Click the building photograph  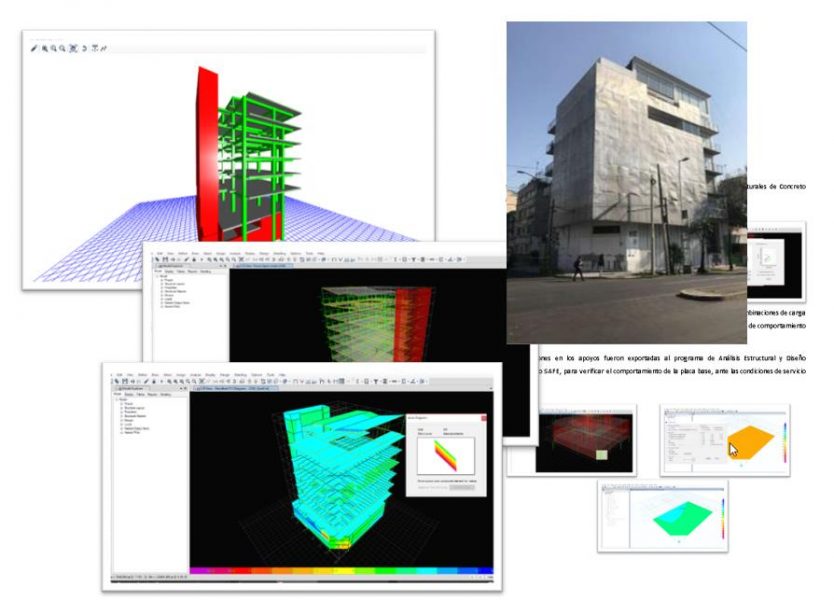coord(626,180)
